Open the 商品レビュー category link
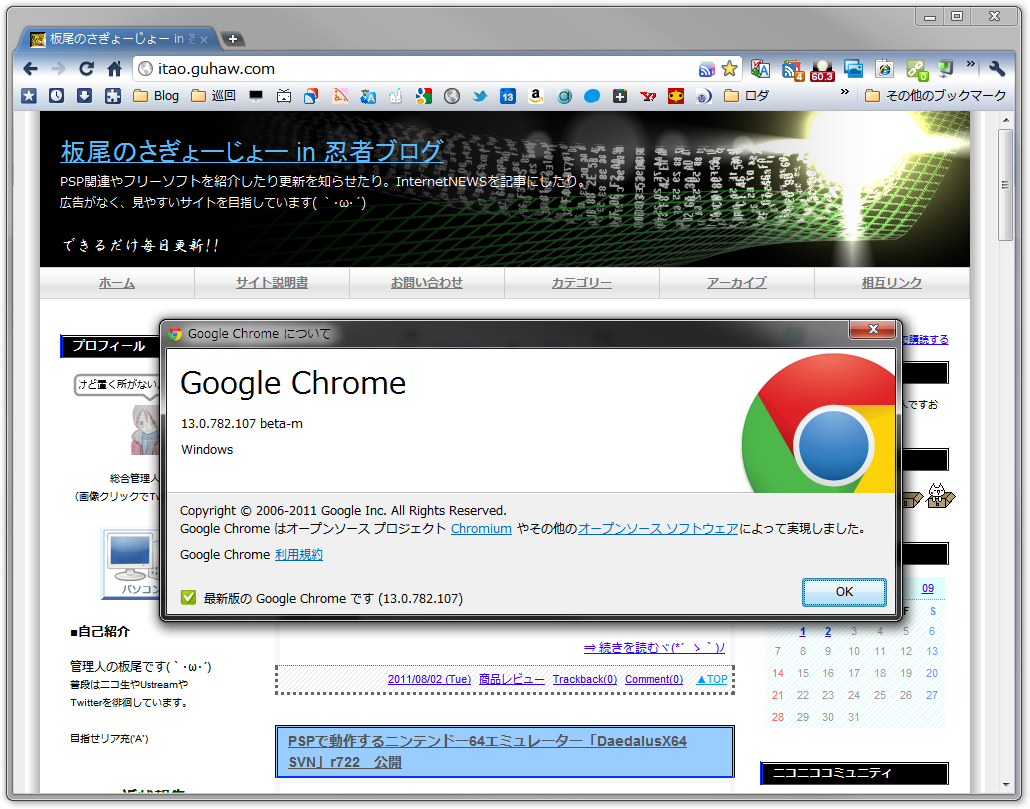 [x=512, y=679]
